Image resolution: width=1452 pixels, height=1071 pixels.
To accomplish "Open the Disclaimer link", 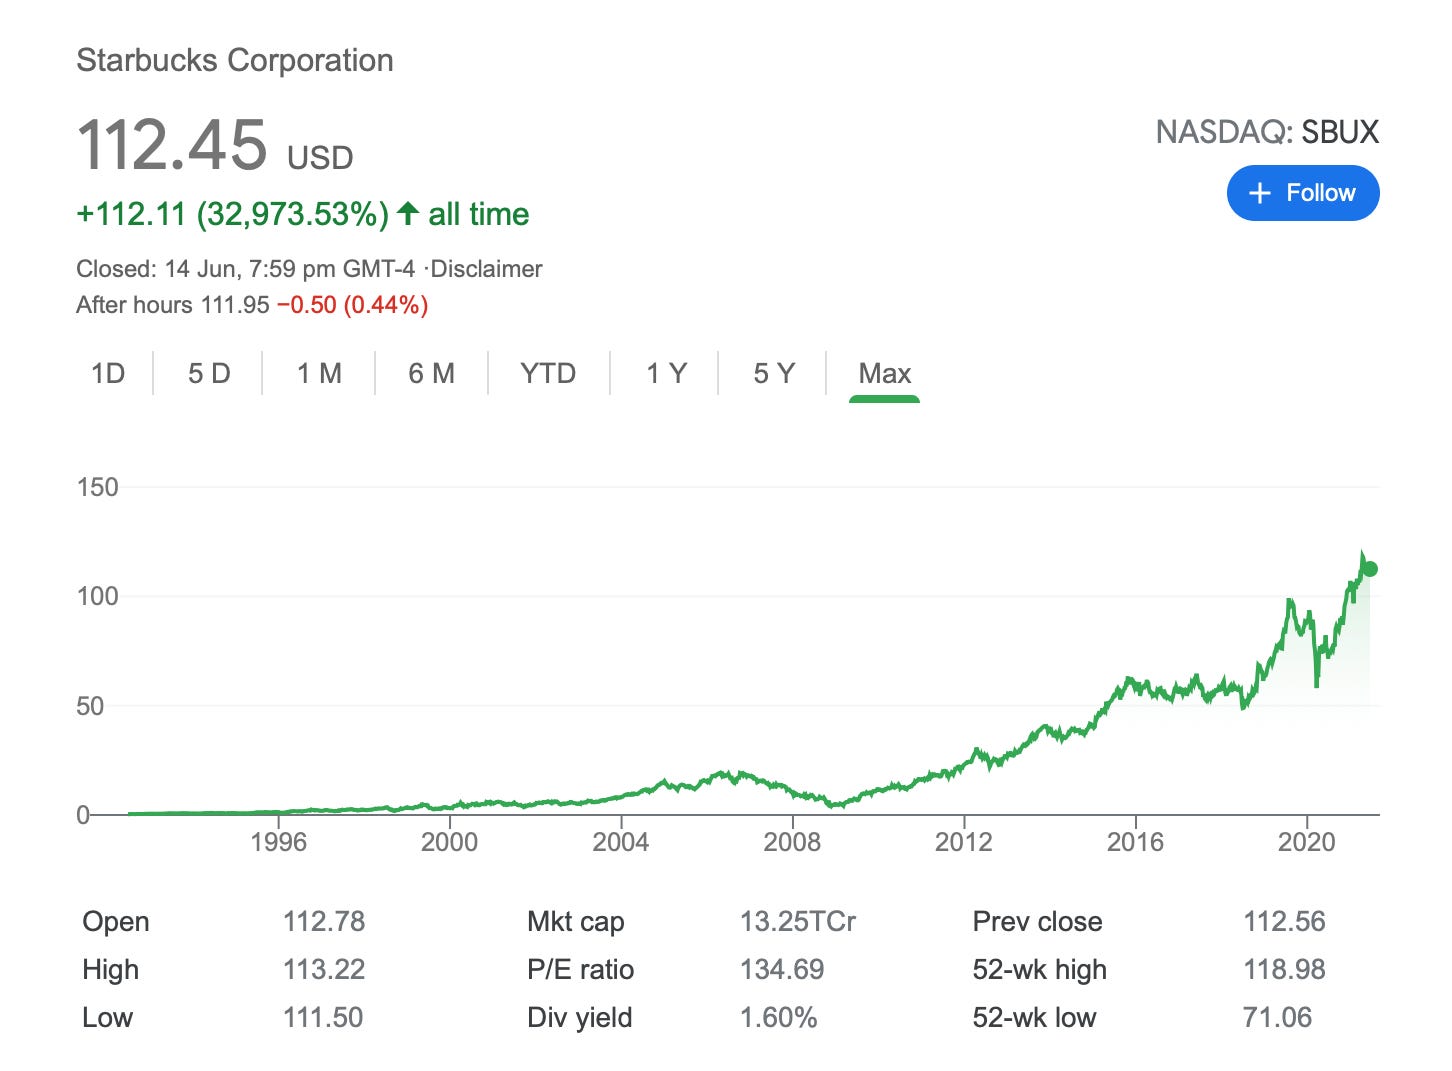I will [486, 269].
